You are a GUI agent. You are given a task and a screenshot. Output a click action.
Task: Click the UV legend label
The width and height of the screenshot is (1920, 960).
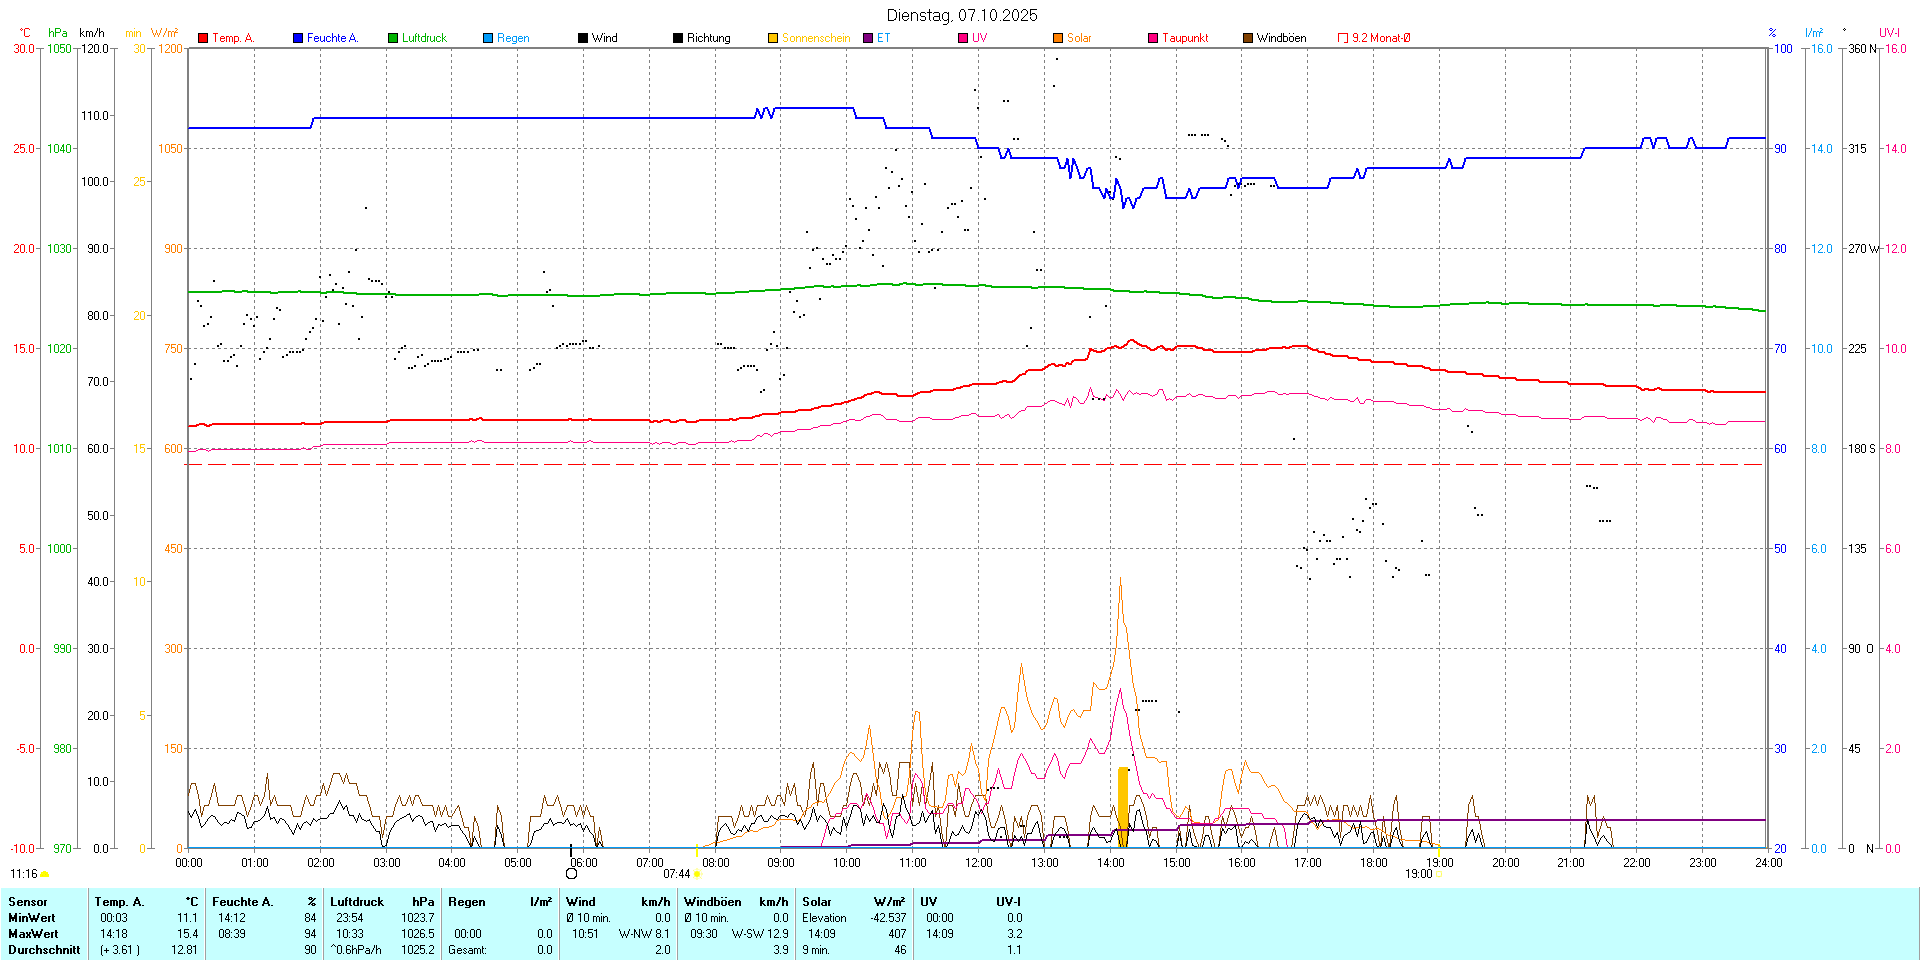point(979,38)
